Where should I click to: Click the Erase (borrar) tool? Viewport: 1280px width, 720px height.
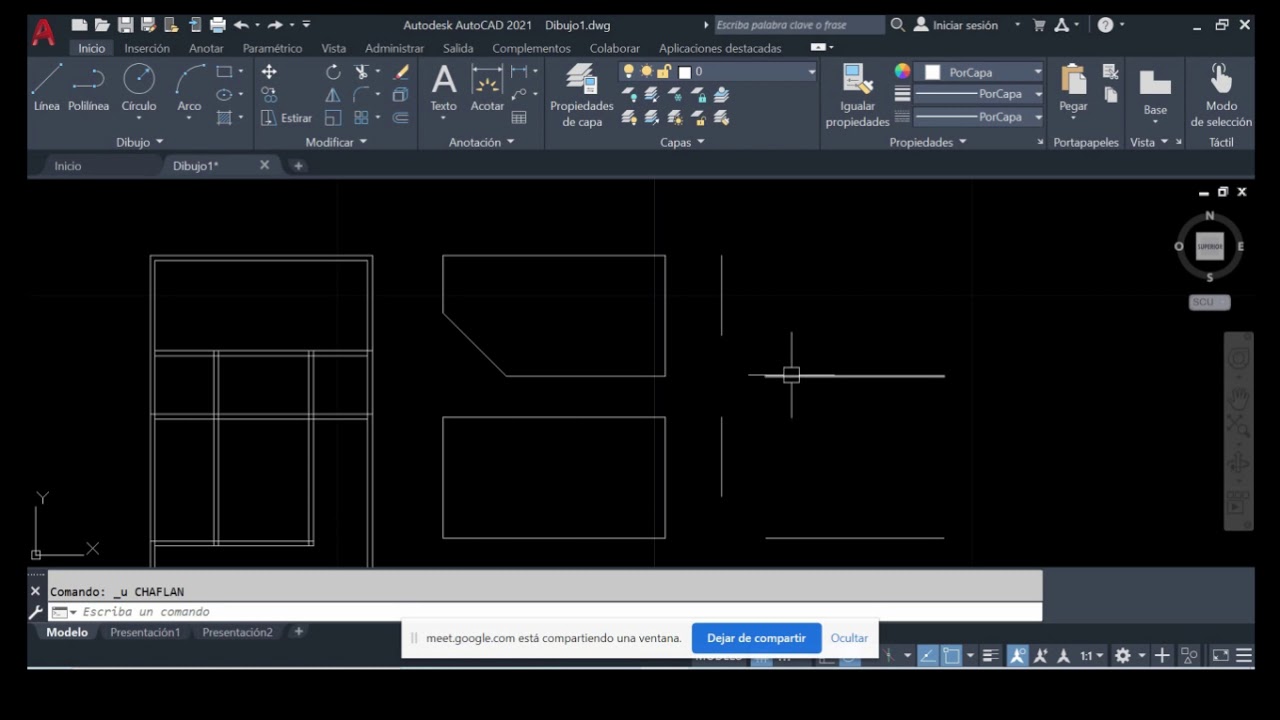point(401,72)
